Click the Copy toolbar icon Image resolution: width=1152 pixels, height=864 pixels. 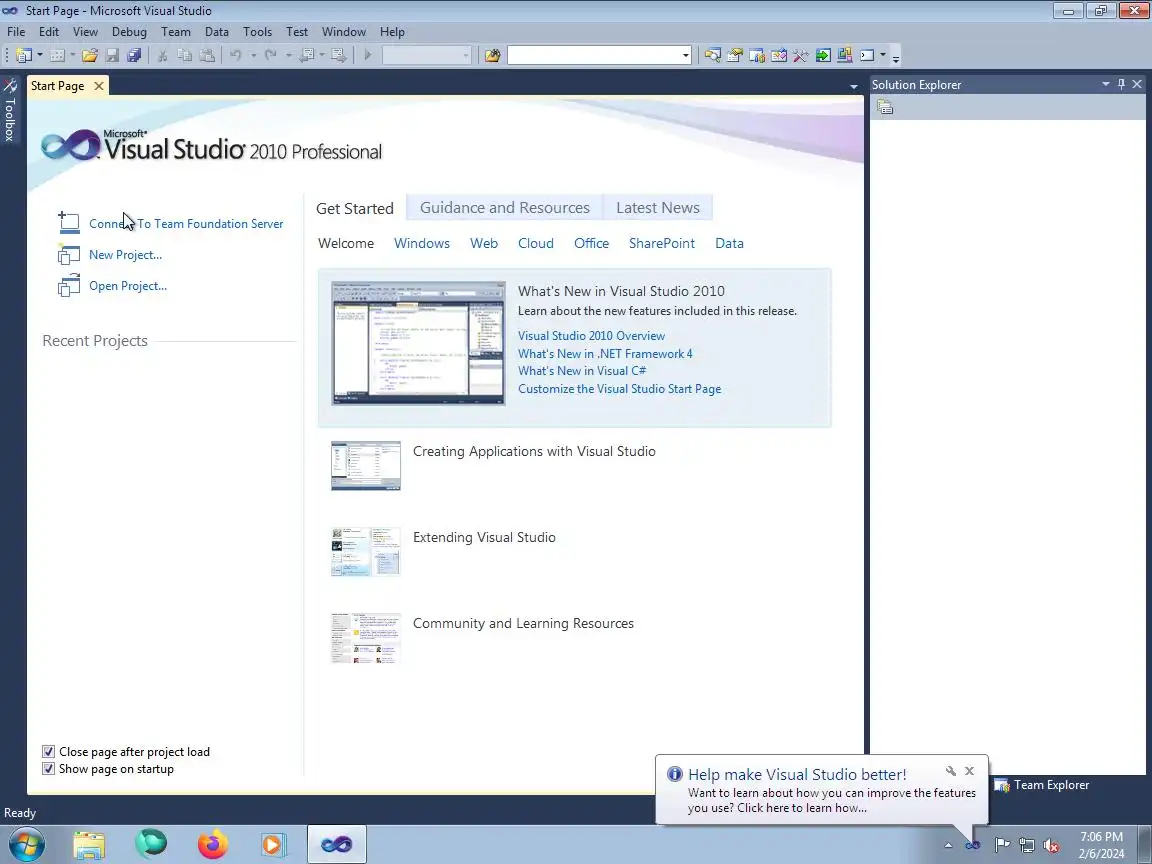(x=184, y=55)
